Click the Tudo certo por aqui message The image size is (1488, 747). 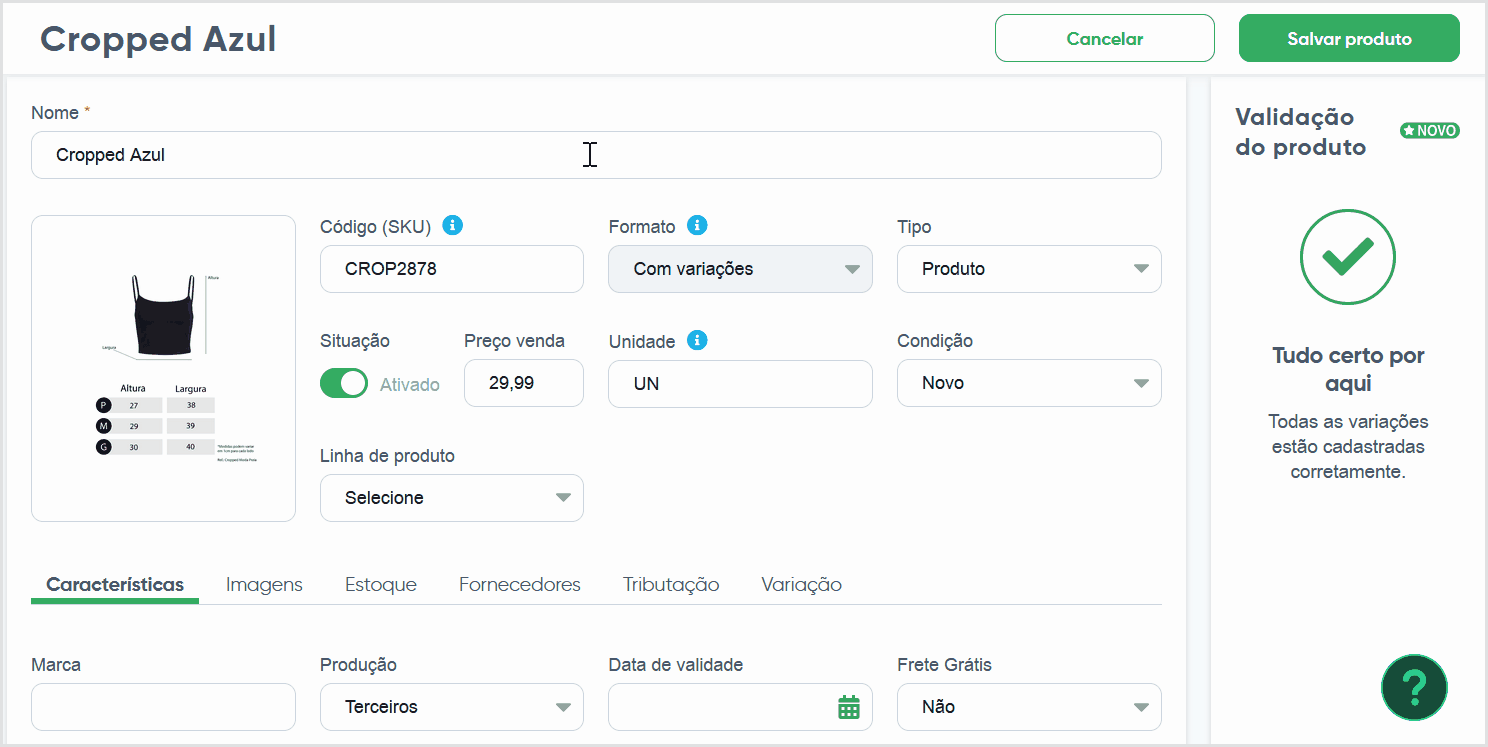click(1348, 370)
